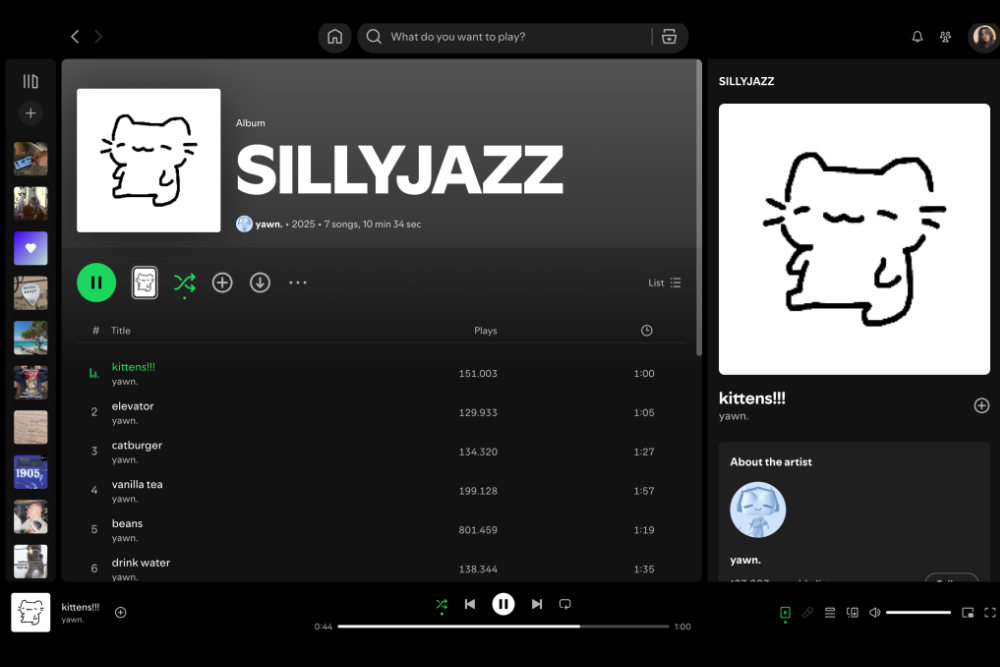Save the album to Your Library
Viewport: 1000px width, 667px height.
click(x=222, y=282)
